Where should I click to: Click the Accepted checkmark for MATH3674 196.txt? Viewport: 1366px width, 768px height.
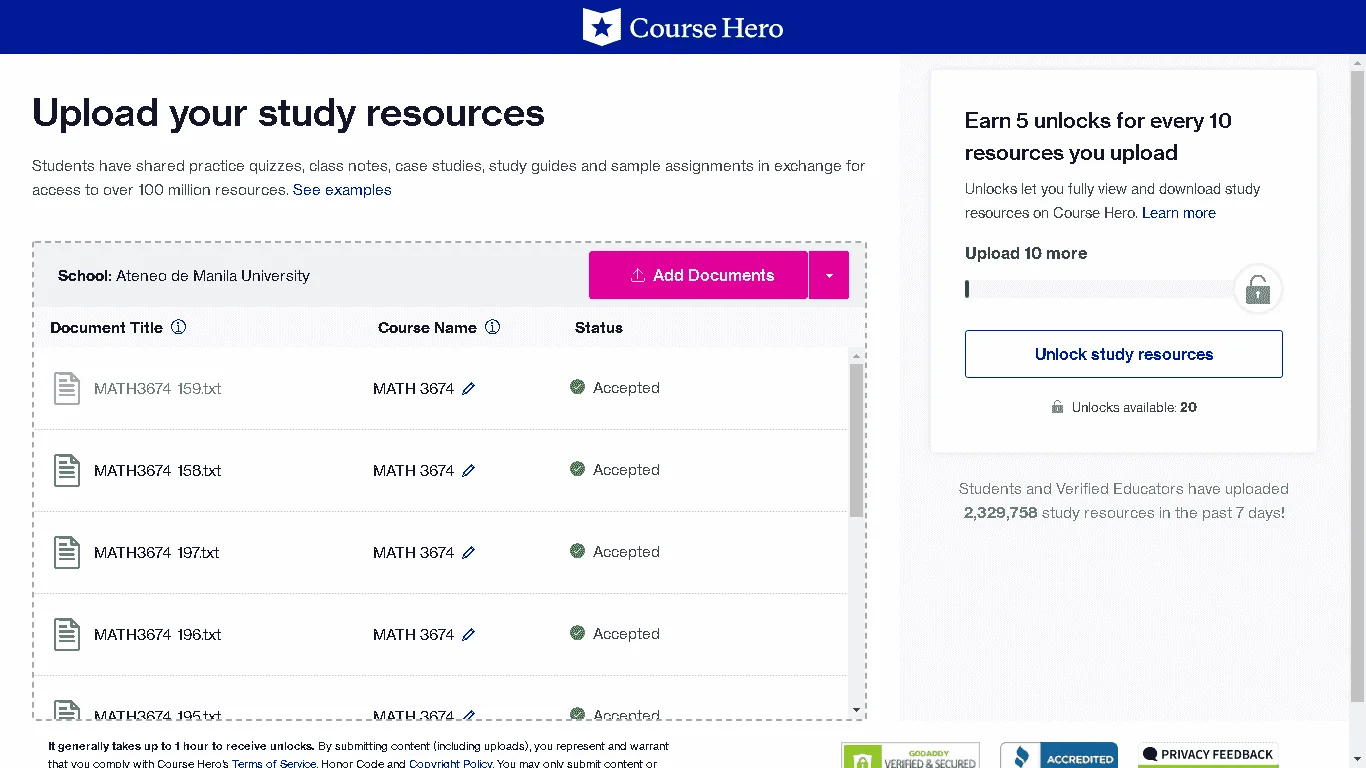577,633
